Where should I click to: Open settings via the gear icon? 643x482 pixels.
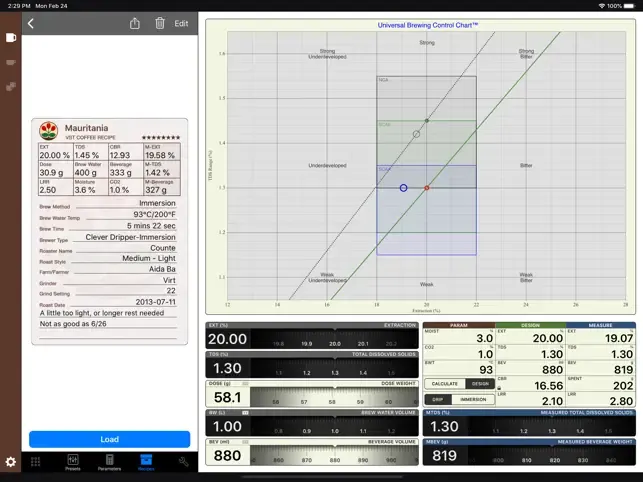pos(11,462)
